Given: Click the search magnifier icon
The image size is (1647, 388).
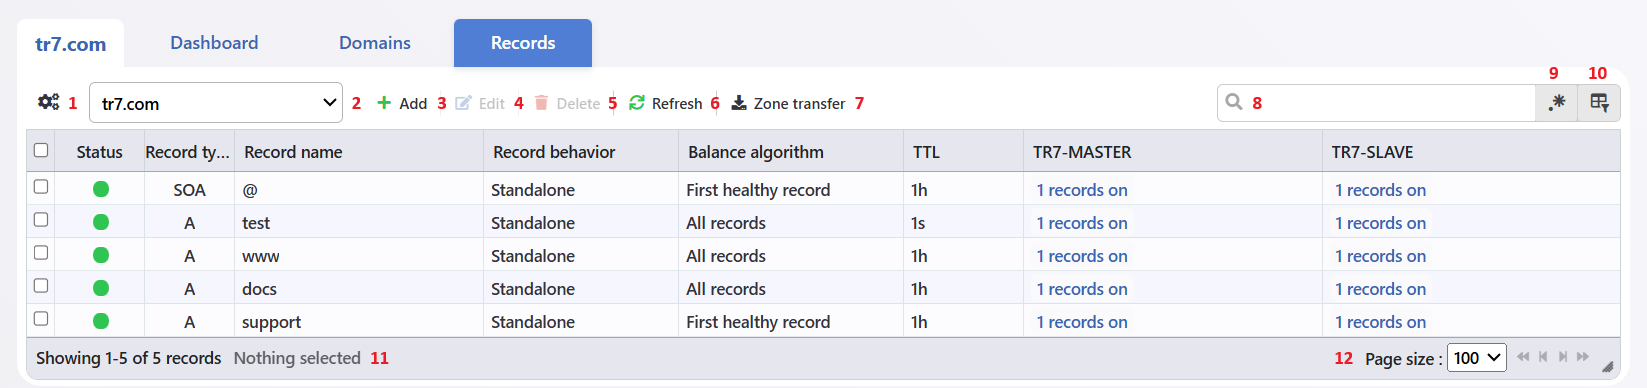Looking at the screenshot, I should (1234, 102).
